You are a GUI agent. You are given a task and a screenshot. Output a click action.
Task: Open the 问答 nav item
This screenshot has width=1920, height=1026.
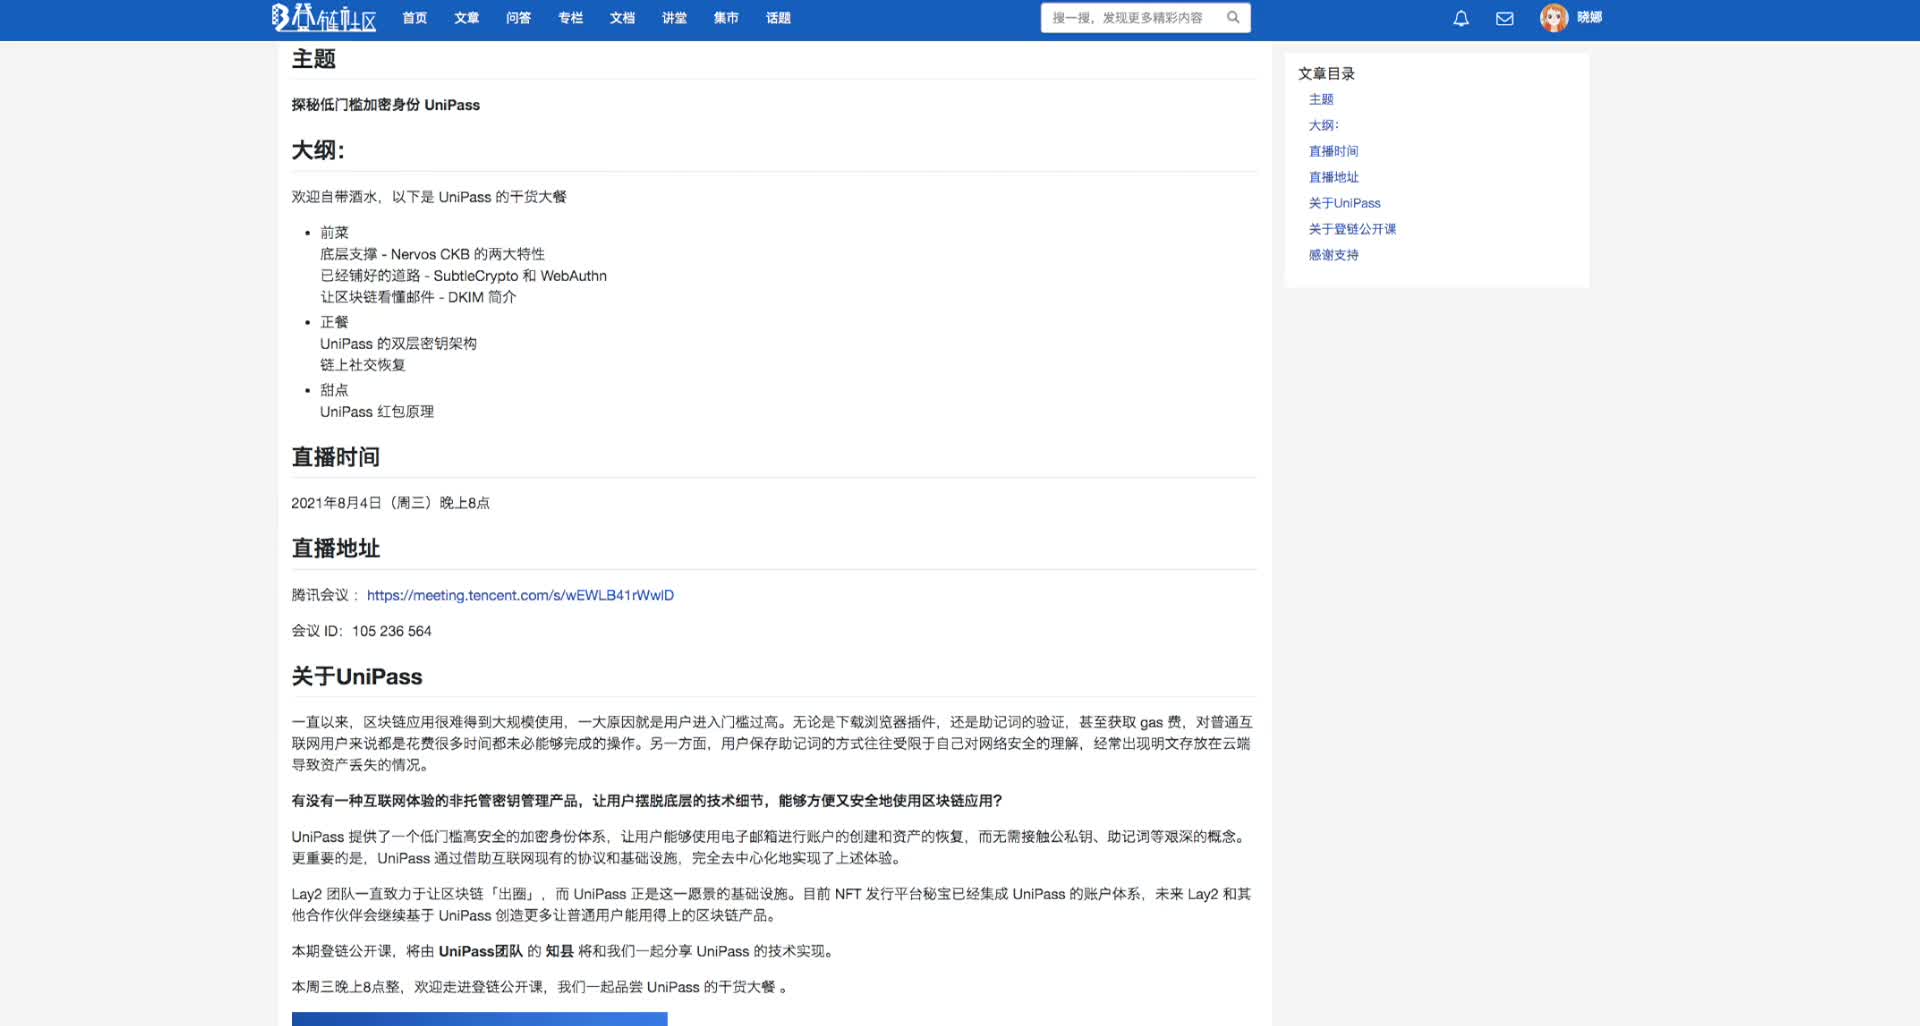point(519,18)
